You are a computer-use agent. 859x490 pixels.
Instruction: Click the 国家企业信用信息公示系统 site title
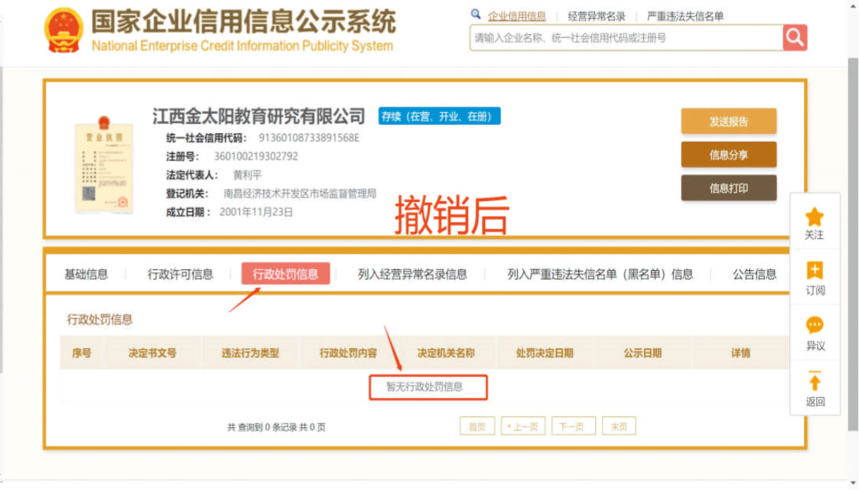(x=243, y=22)
